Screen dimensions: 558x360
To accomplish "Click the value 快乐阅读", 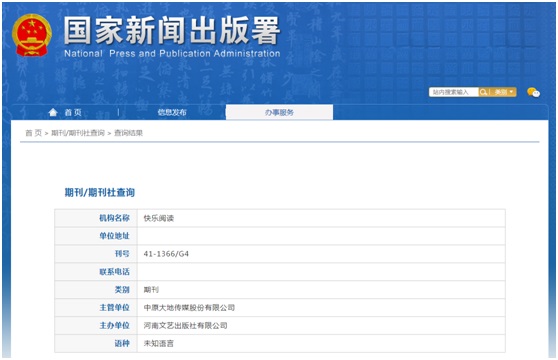I will [159, 218].
